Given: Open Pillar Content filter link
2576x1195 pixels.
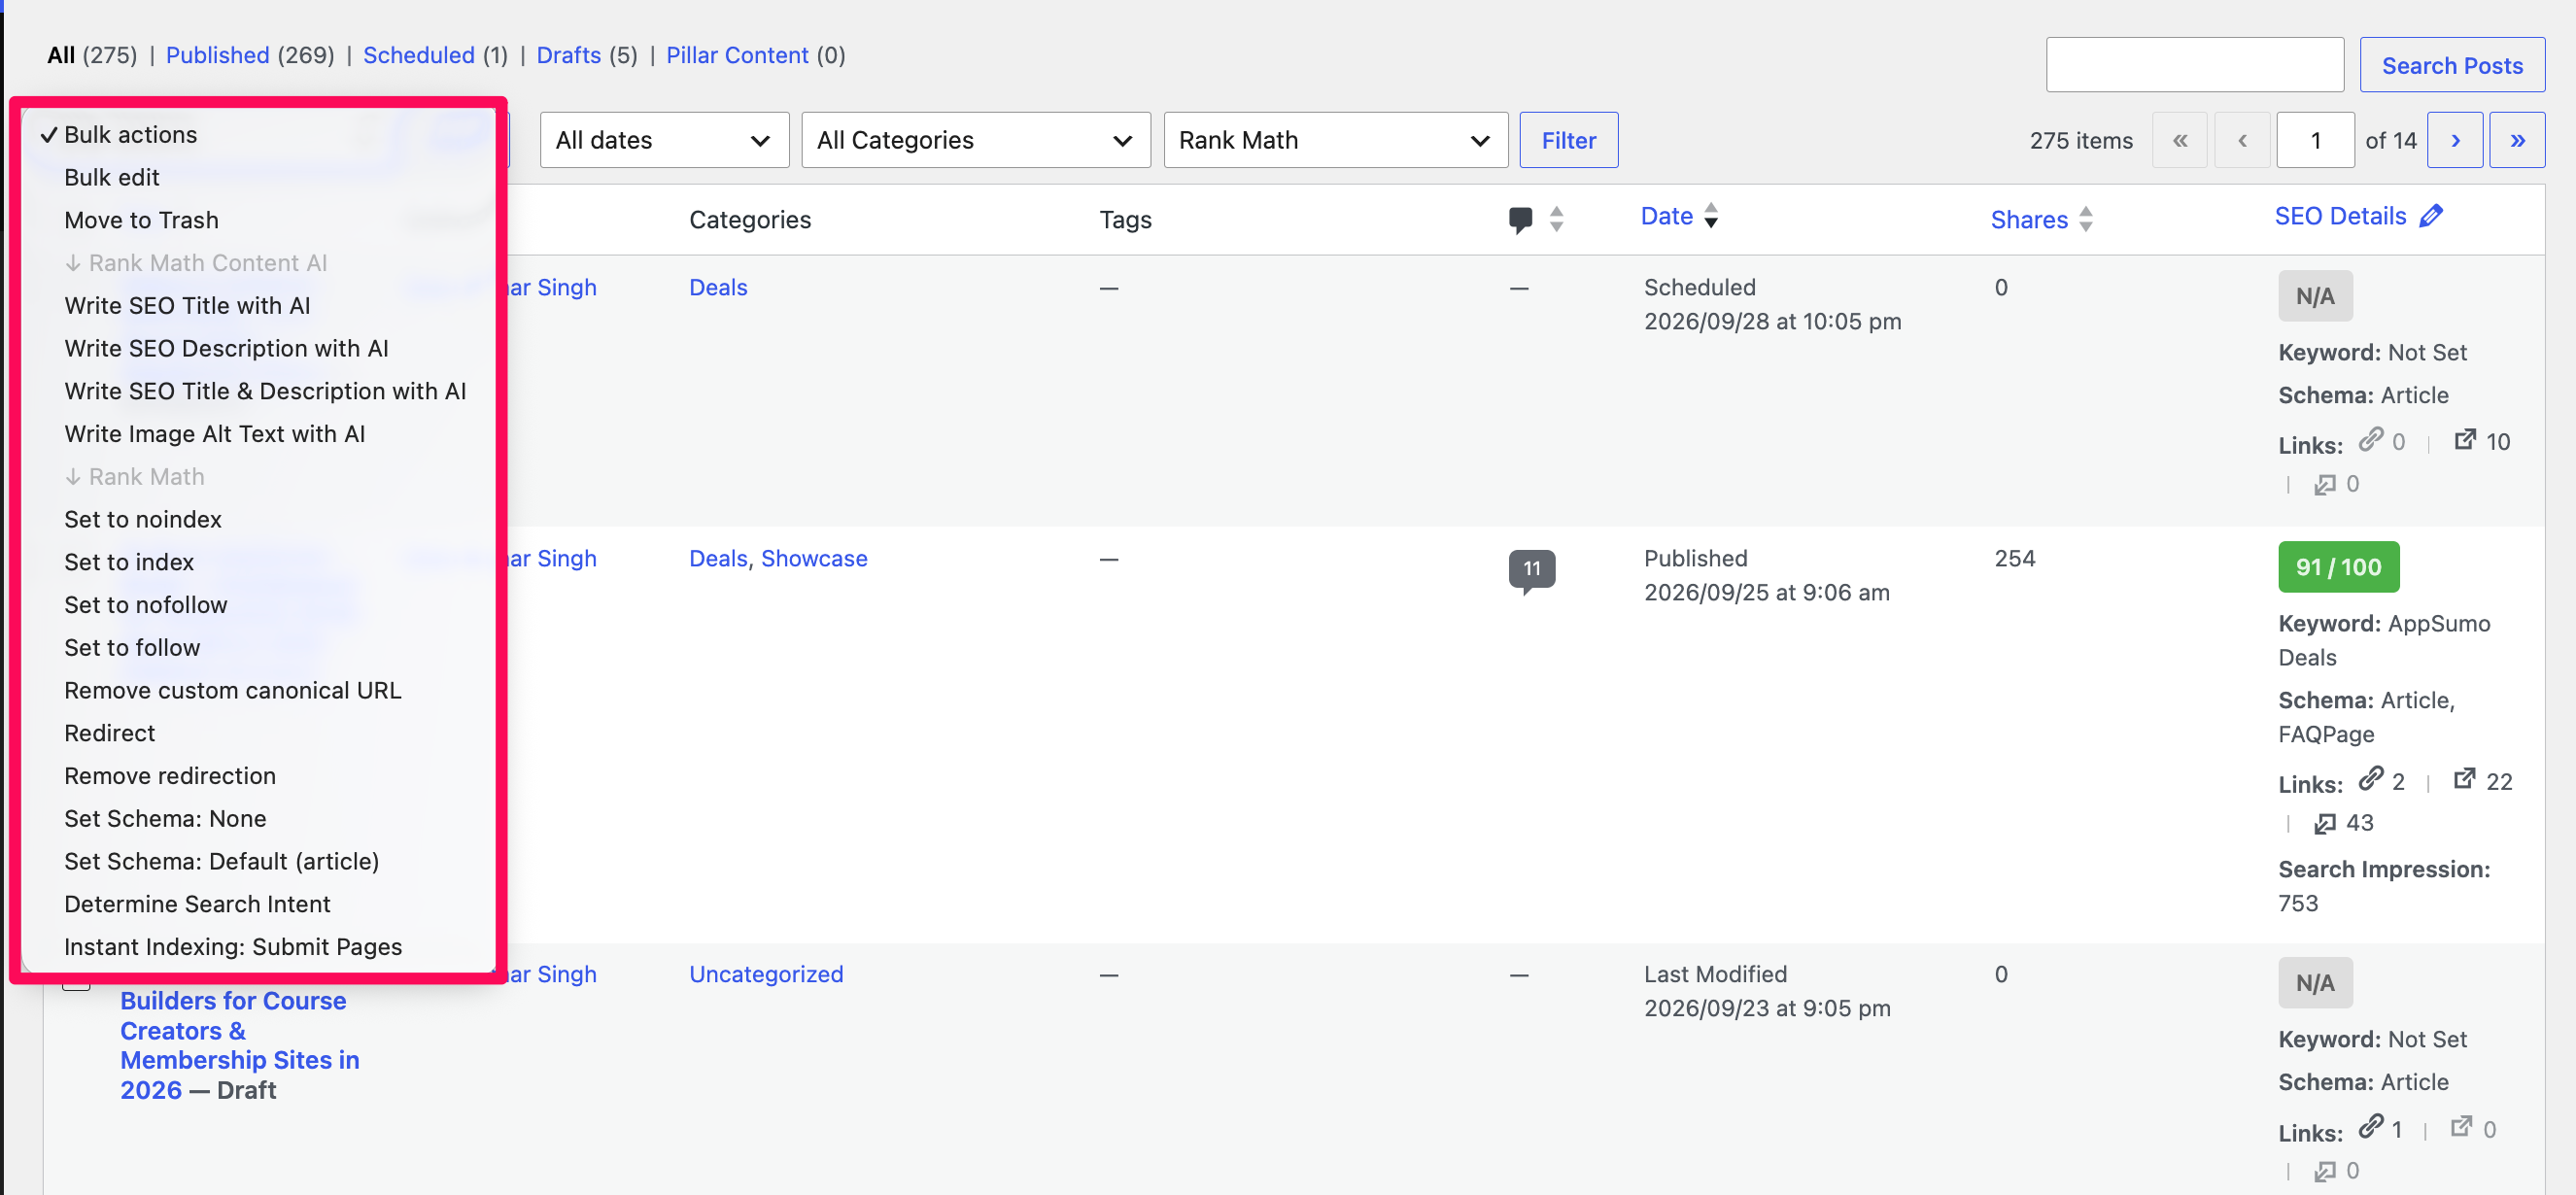Looking at the screenshot, I should (x=737, y=56).
